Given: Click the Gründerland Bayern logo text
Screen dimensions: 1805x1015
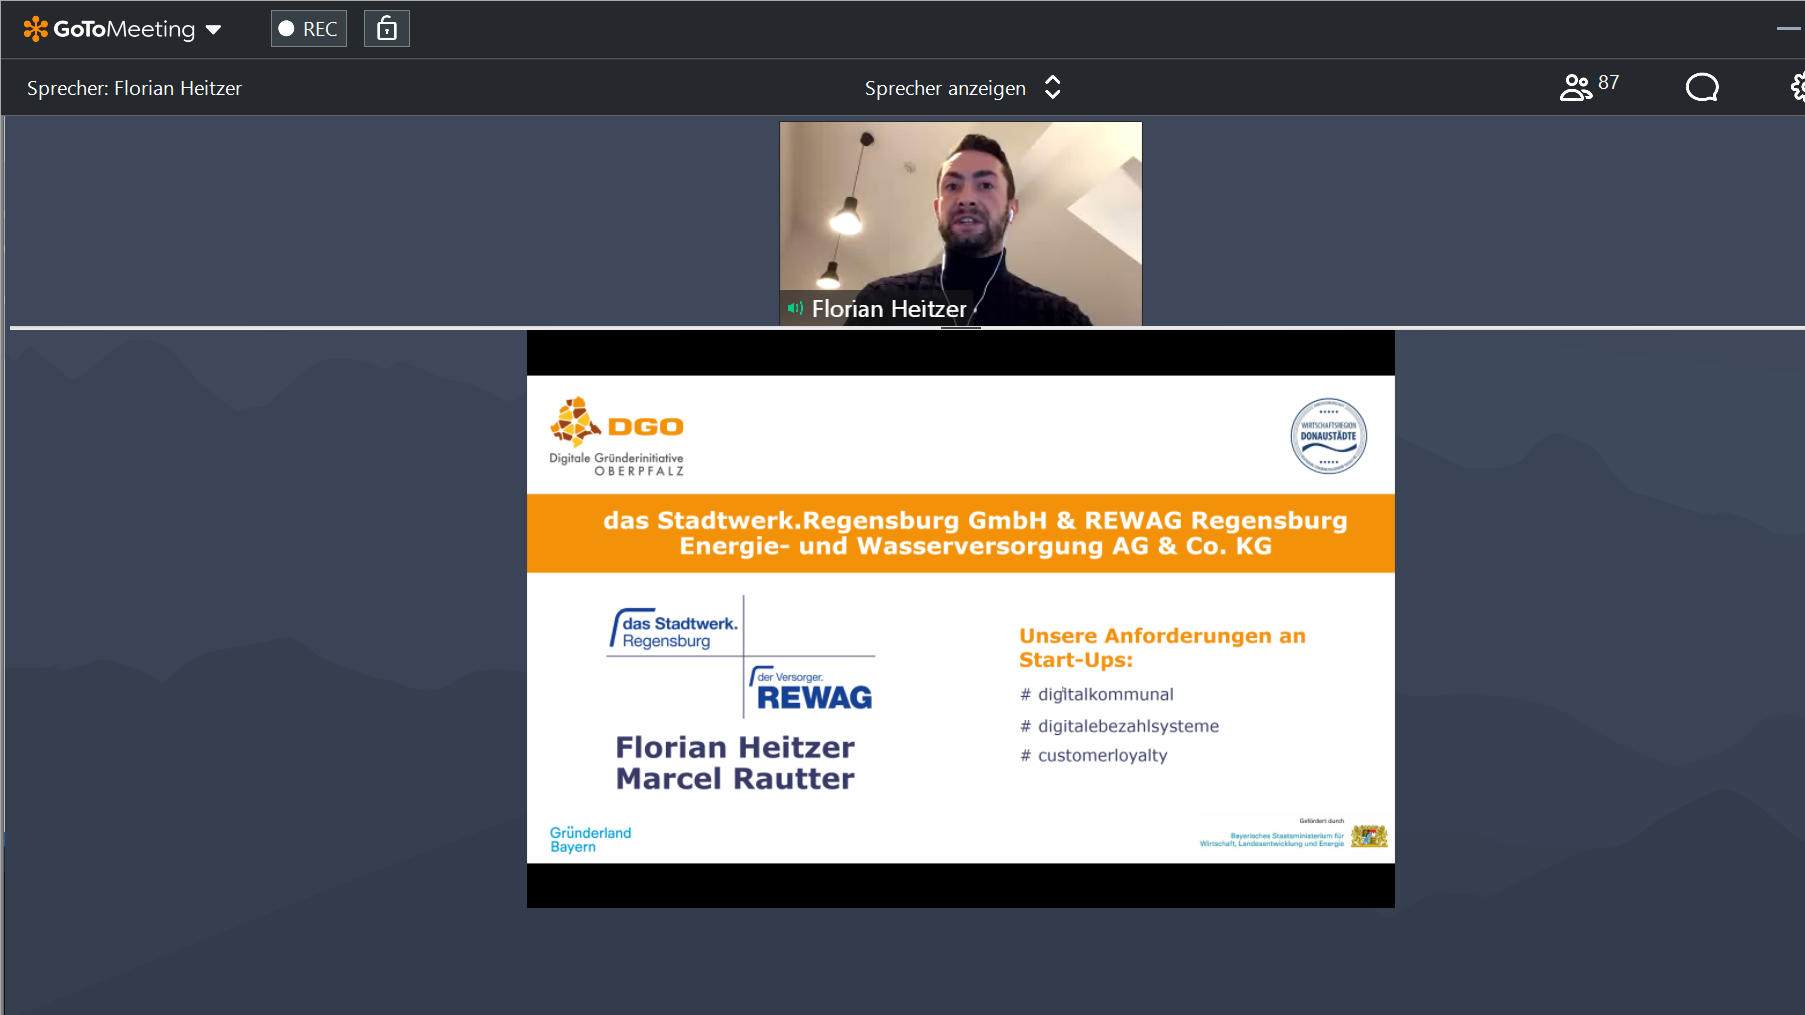Looking at the screenshot, I should coord(590,839).
